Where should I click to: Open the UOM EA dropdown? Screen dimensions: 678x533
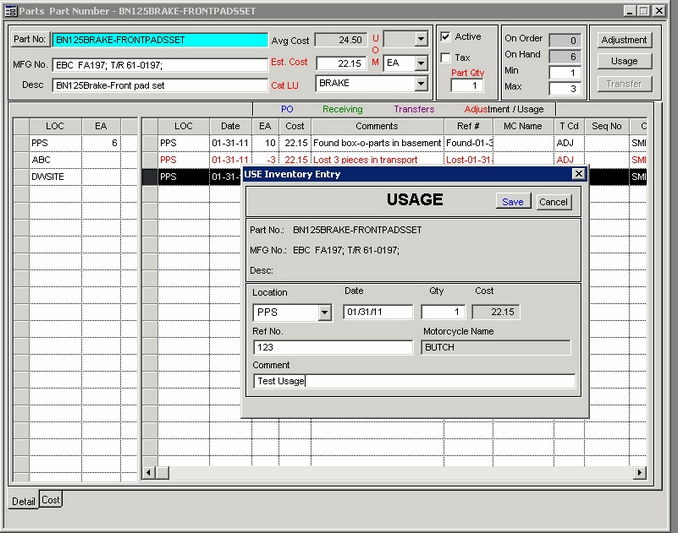pos(420,63)
